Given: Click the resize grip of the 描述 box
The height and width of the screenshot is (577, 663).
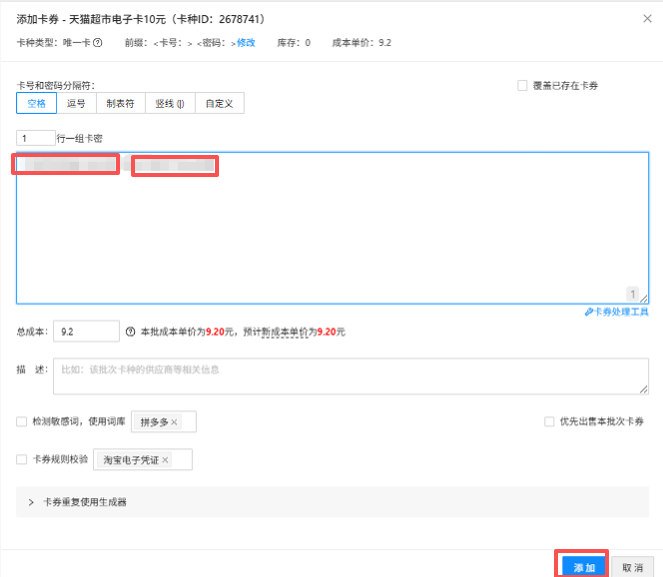Looking at the screenshot, I should 643,389.
